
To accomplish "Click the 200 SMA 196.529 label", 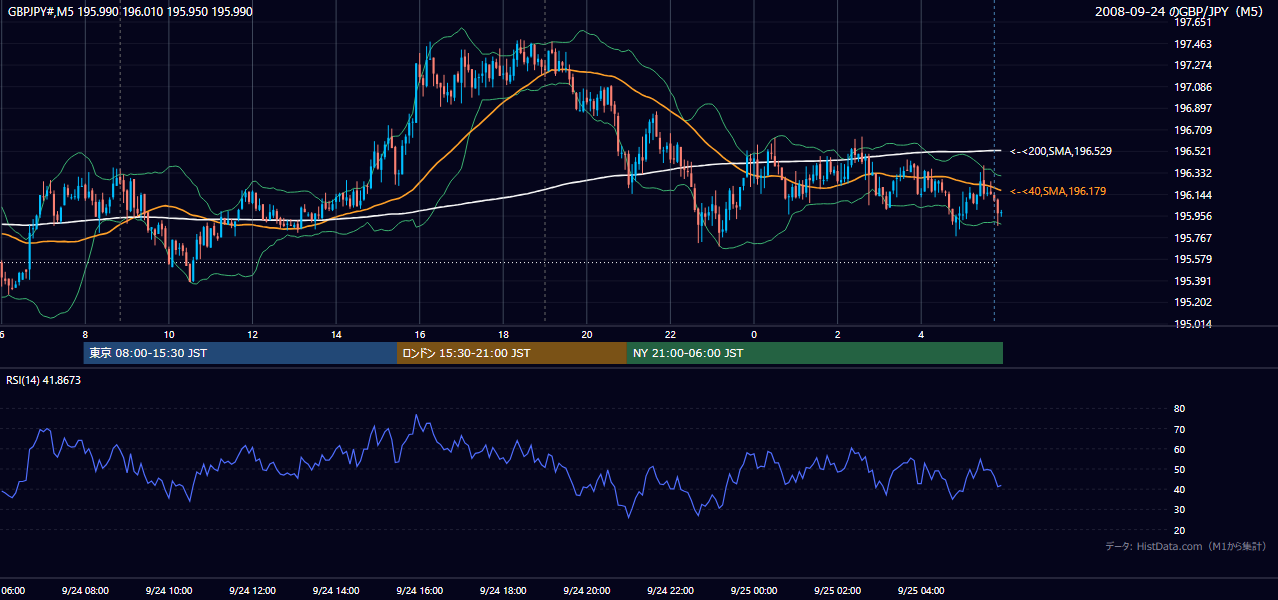I will 1061,151.
